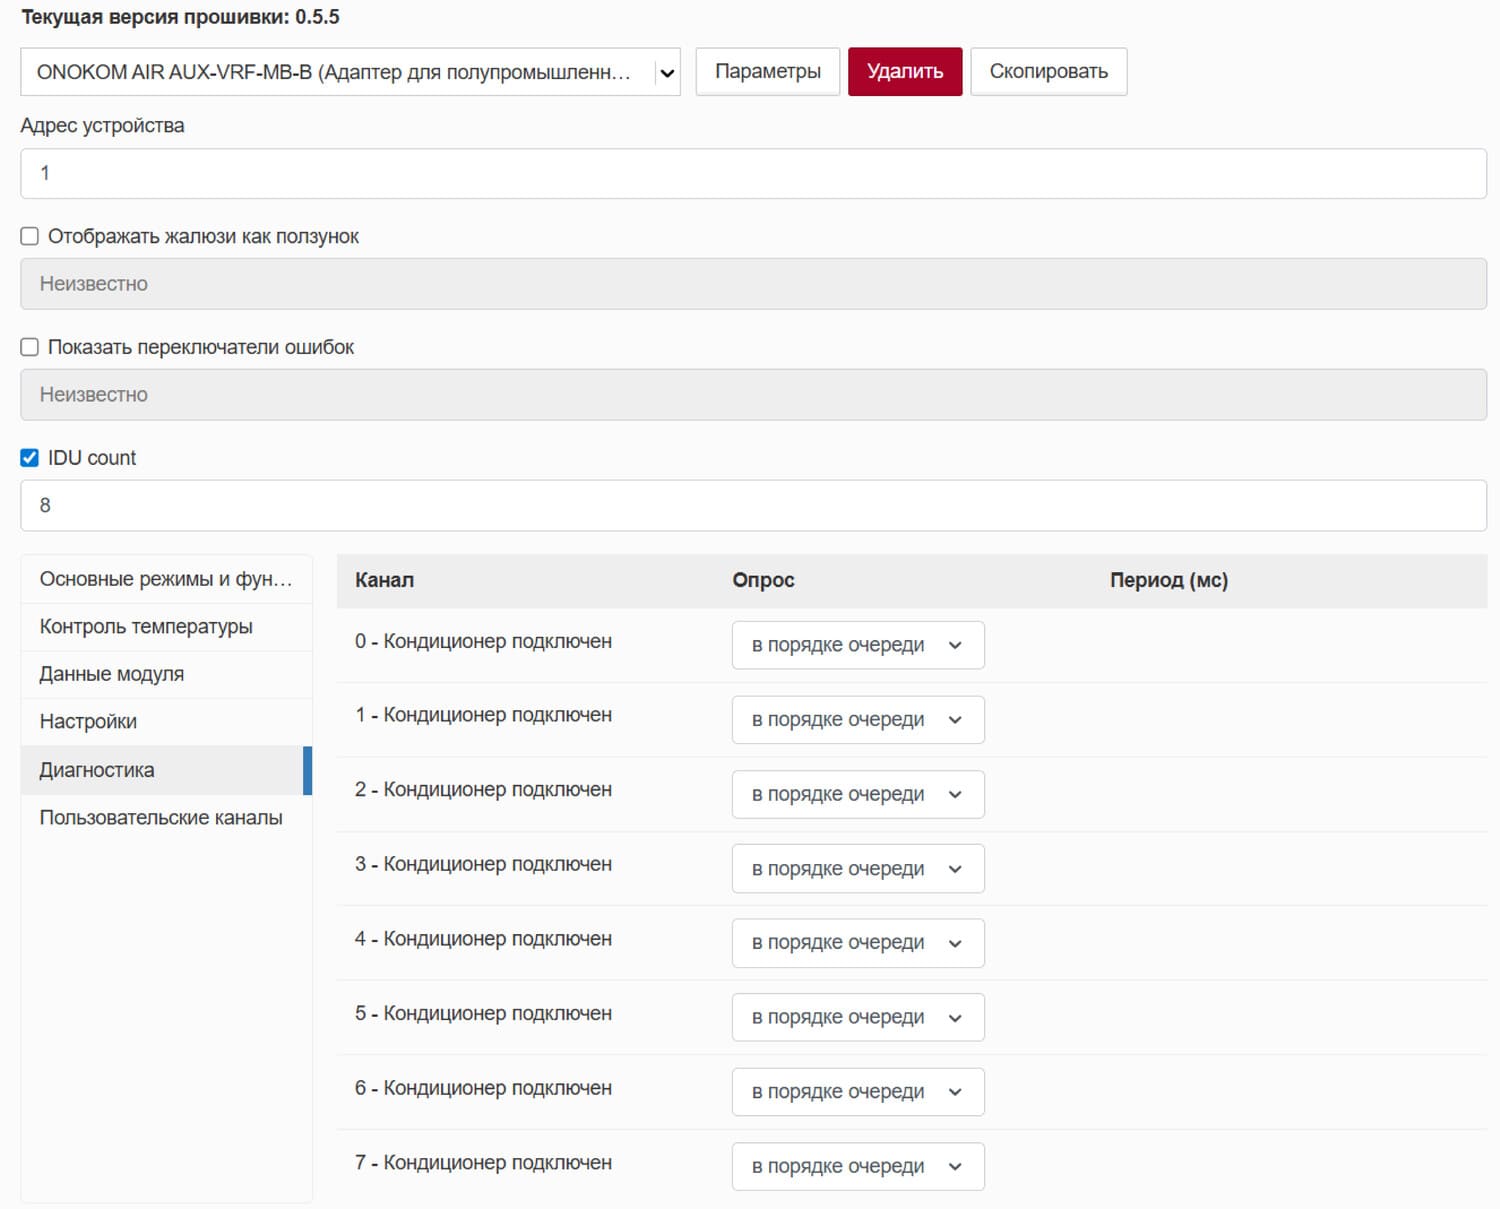The height and width of the screenshot is (1209, 1500).
Task: Go to the Настройки tab
Action: (x=88, y=722)
